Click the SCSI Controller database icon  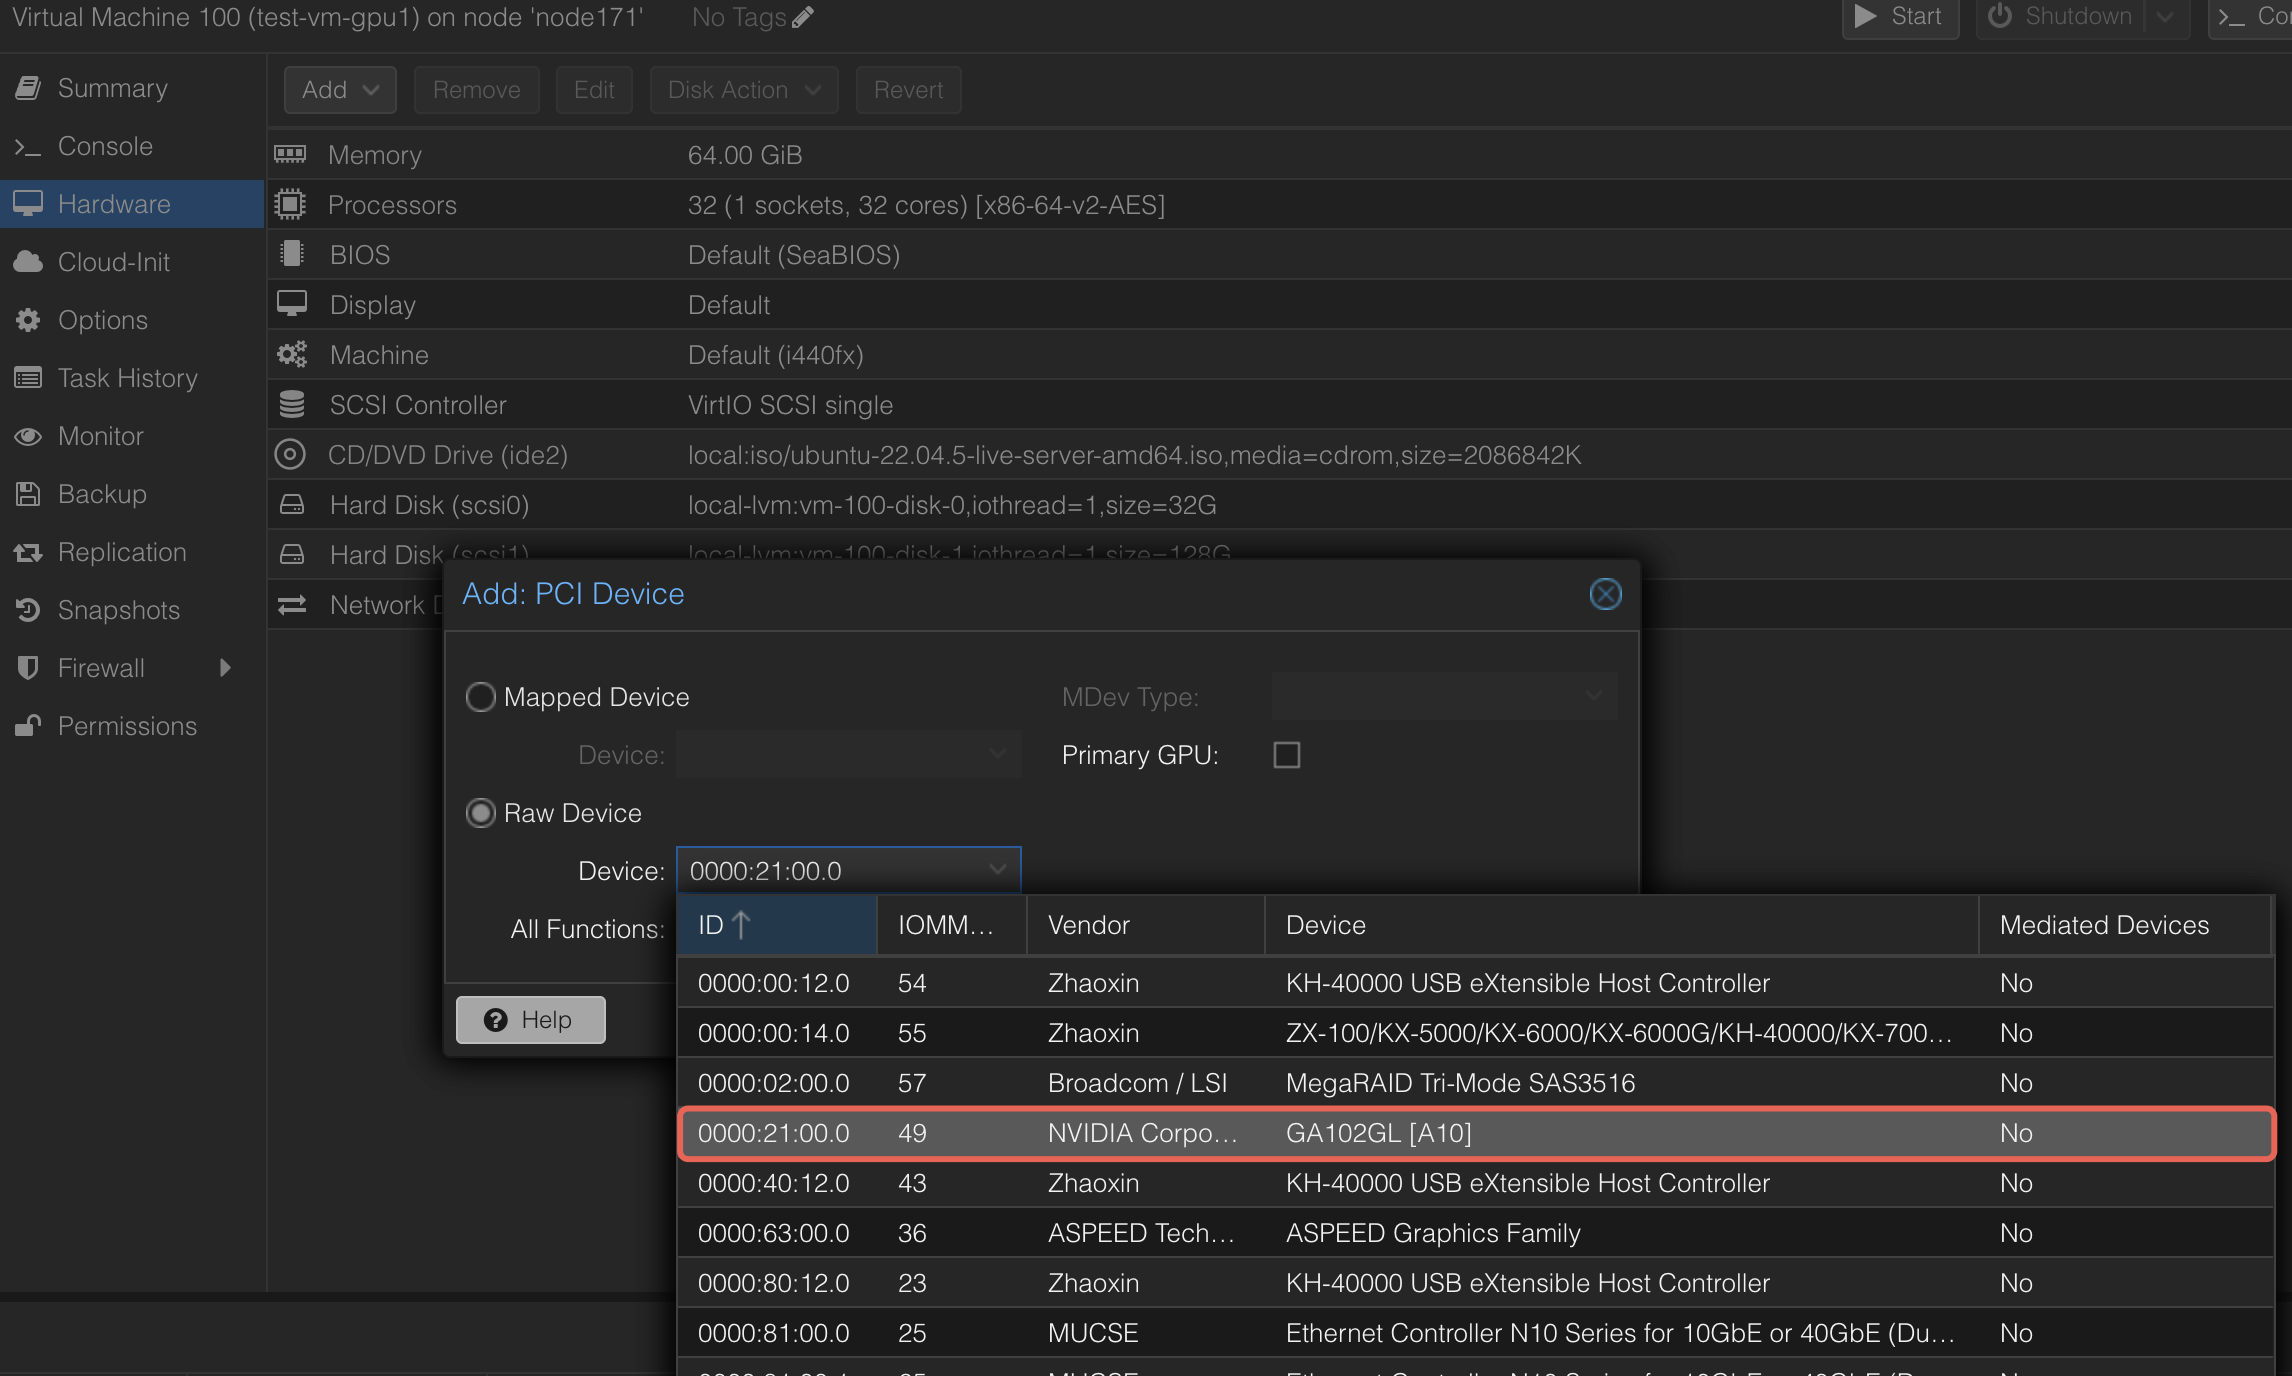tap(291, 405)
